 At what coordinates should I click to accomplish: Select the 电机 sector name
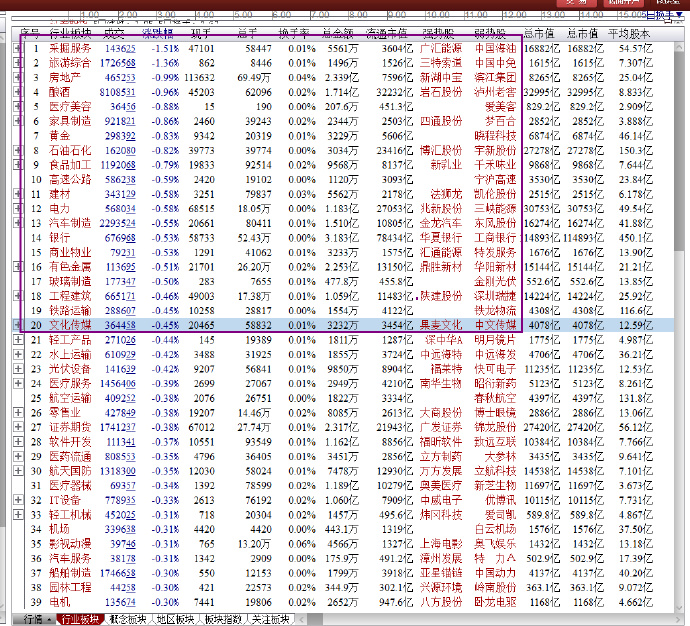(x=59, y=602)
